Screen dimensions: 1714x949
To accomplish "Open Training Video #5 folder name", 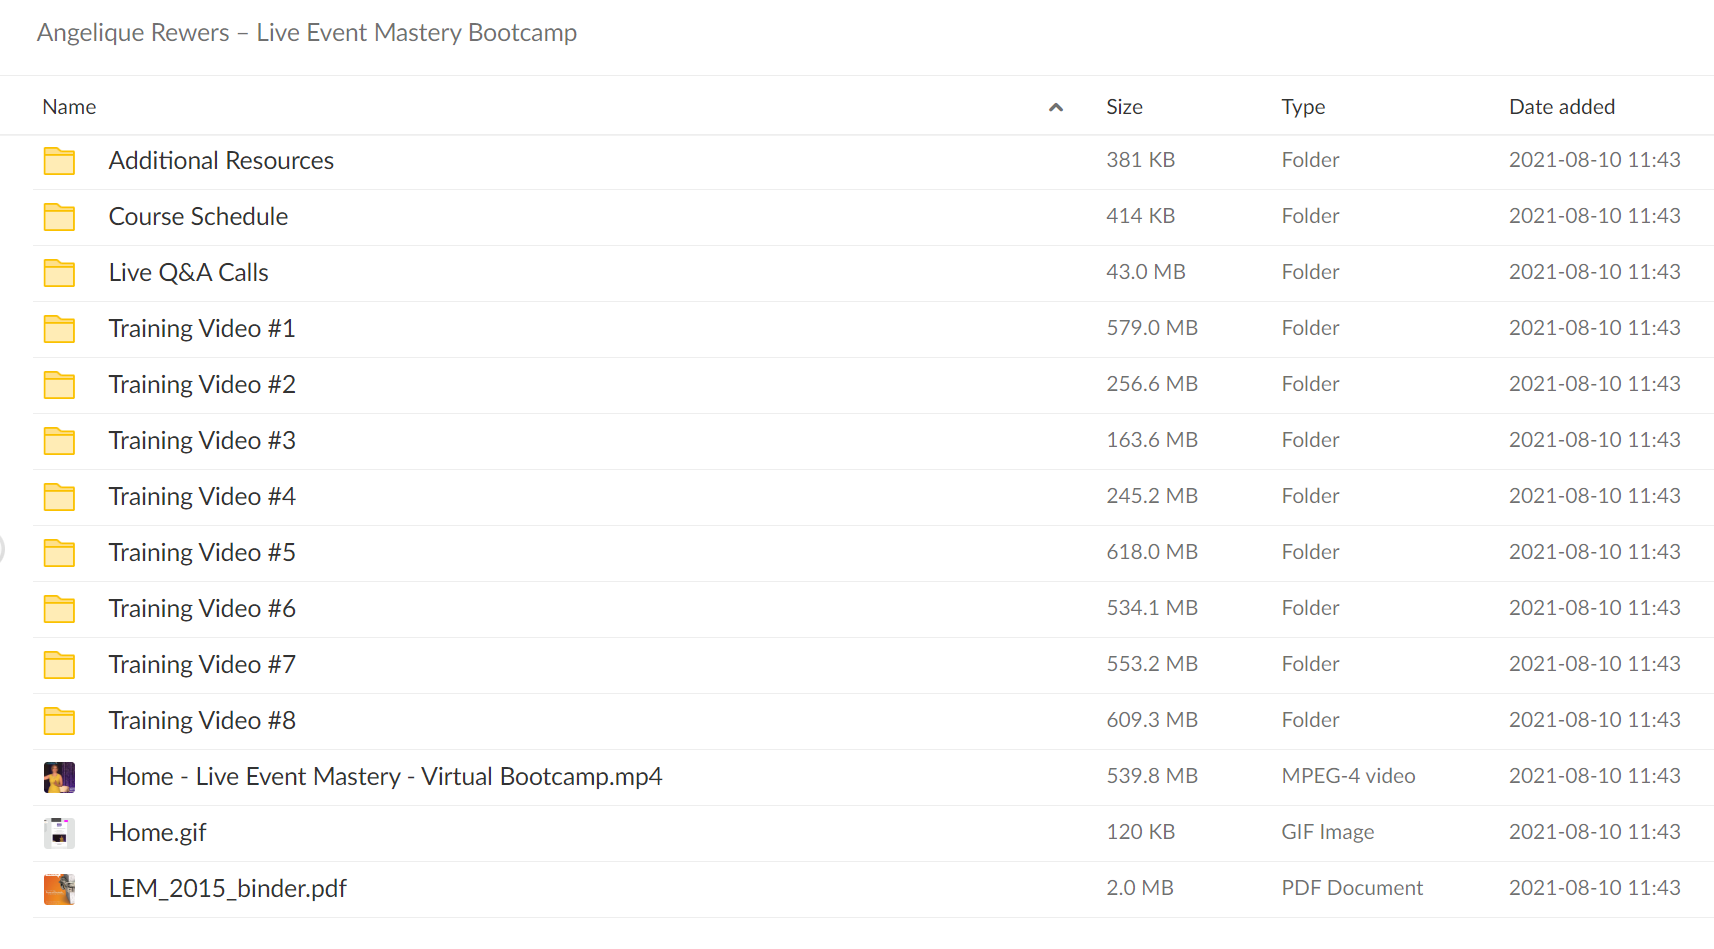I will coord(202,553).
